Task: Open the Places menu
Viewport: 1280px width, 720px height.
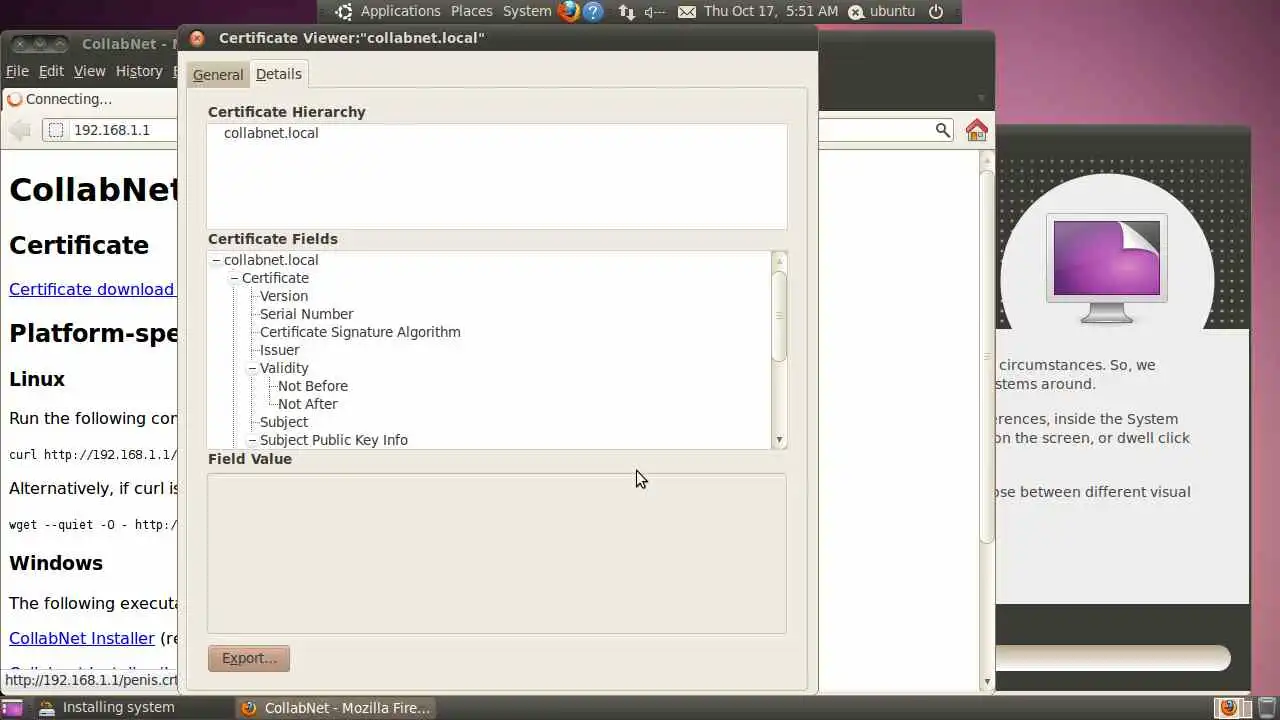Action: (471, 11)
